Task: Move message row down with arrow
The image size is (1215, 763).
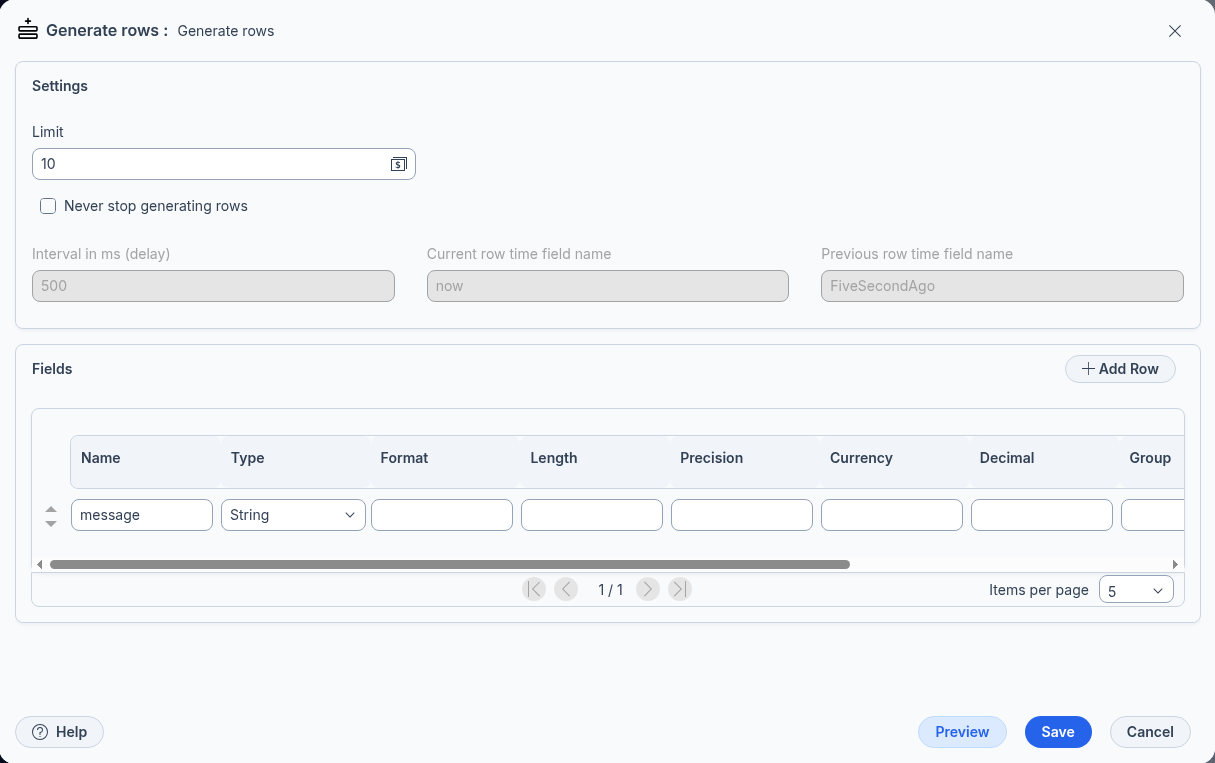Action: pos(51,523)
